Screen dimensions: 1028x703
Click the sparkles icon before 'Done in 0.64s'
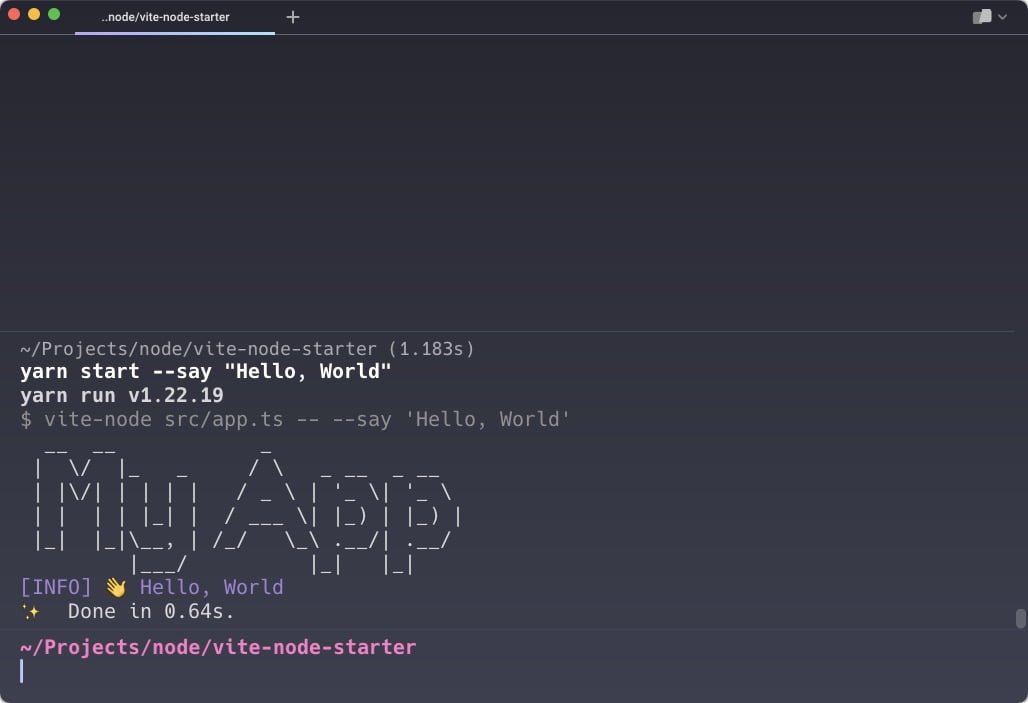coord(31,611)
